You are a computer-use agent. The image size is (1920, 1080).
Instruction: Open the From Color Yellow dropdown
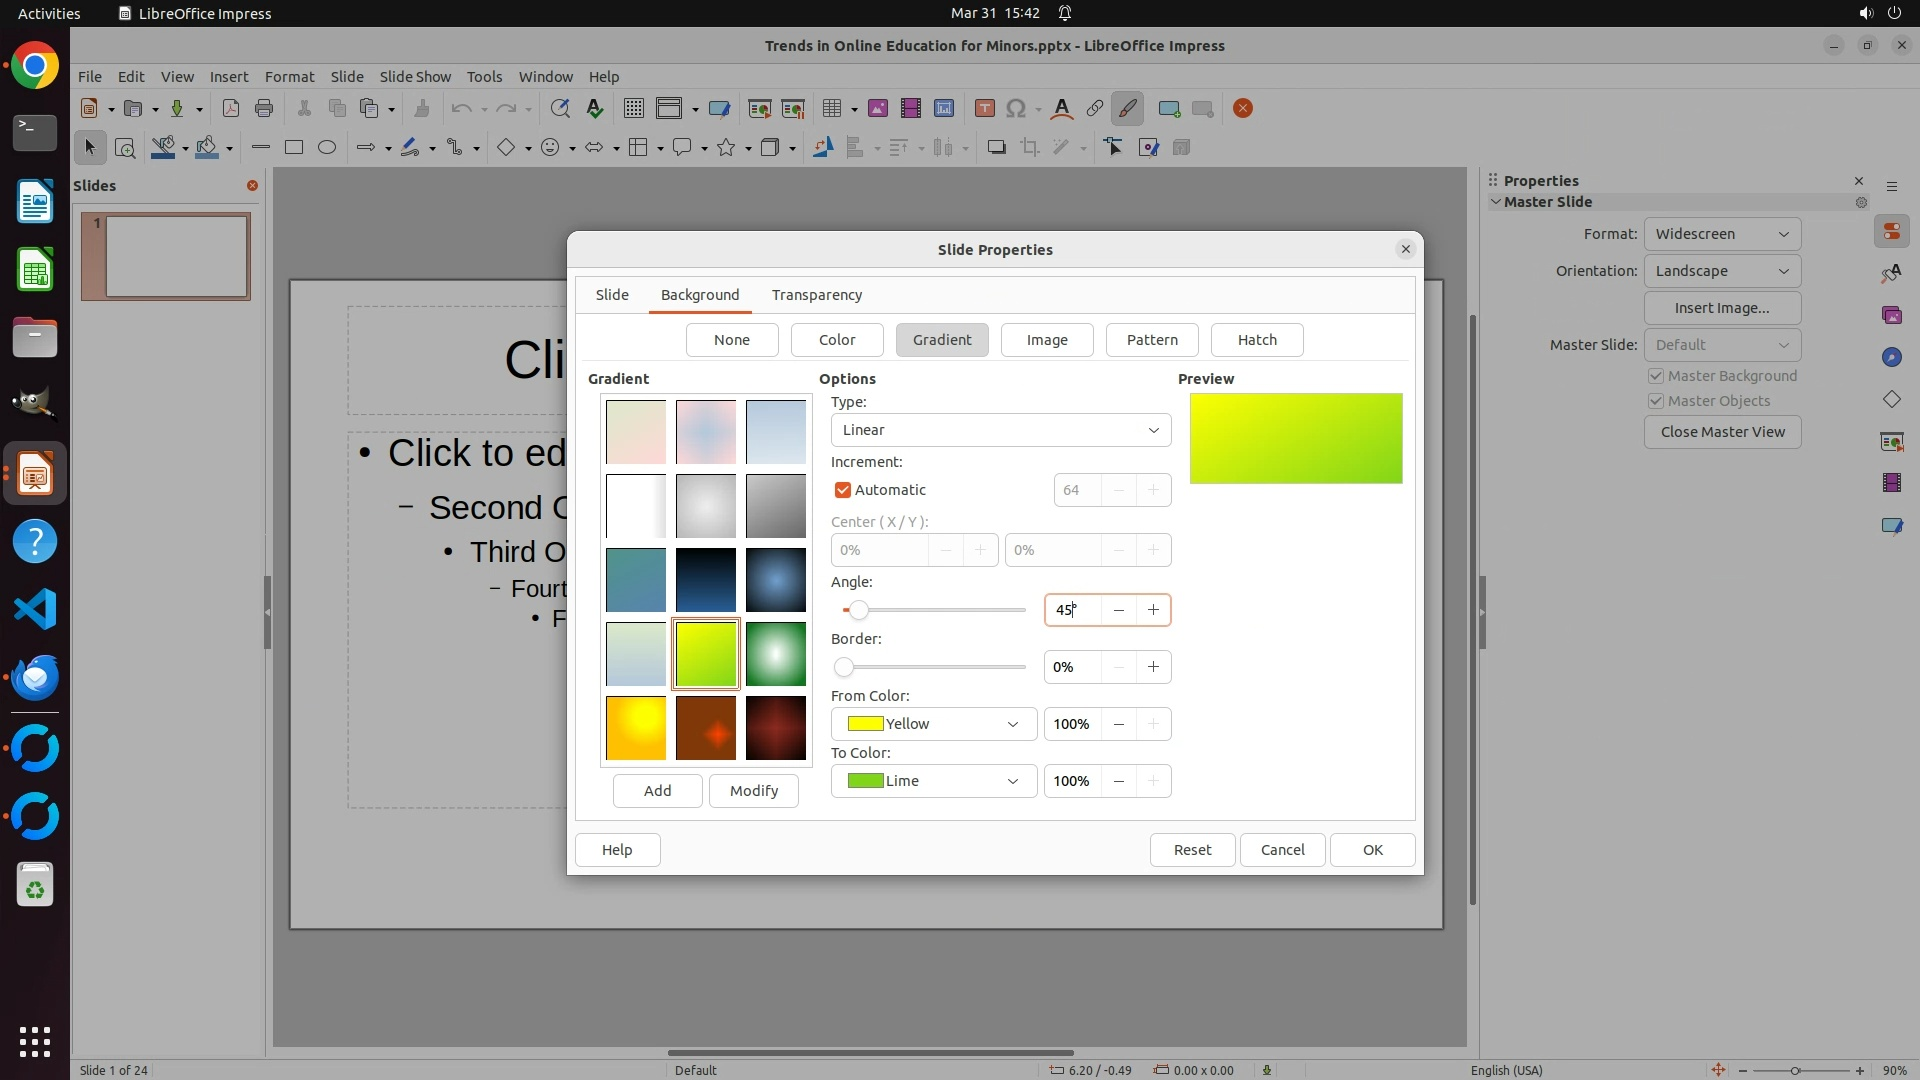(x=933, y=724)
